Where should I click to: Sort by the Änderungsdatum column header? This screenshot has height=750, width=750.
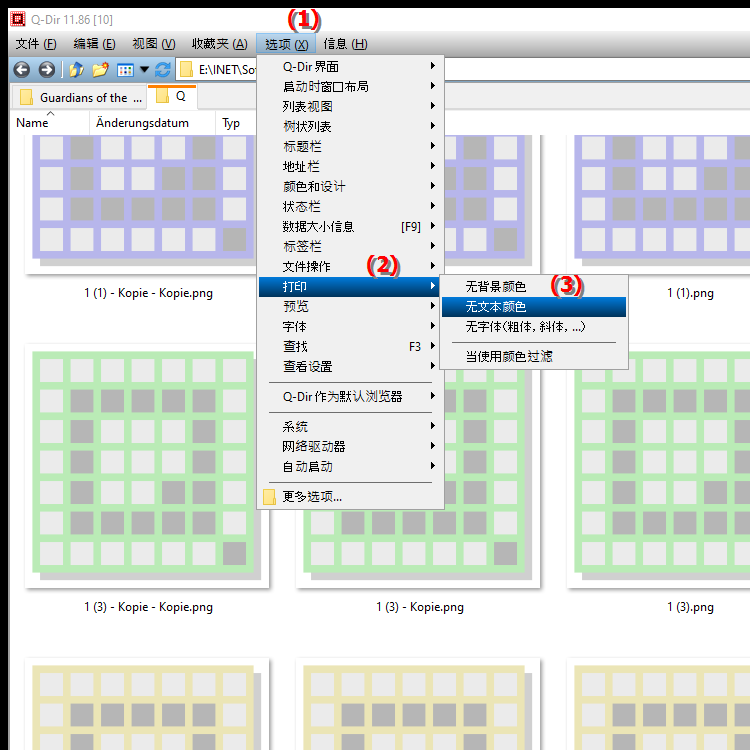tap(152, 123)
